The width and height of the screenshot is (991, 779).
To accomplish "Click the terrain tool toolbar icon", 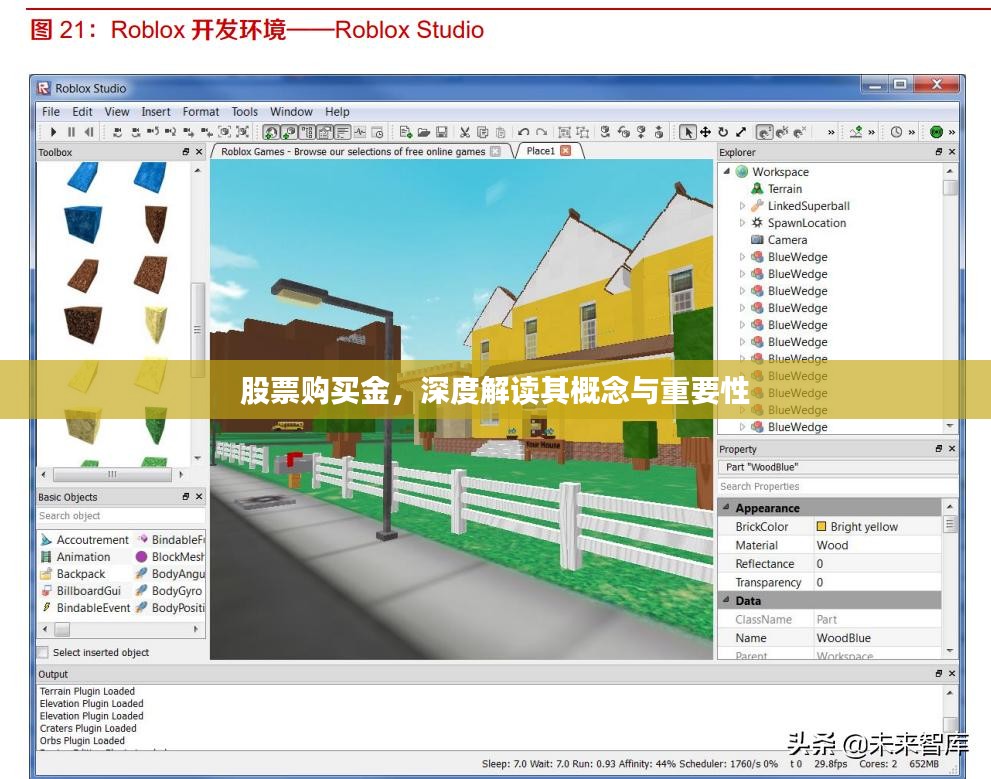I will [856, 132].
